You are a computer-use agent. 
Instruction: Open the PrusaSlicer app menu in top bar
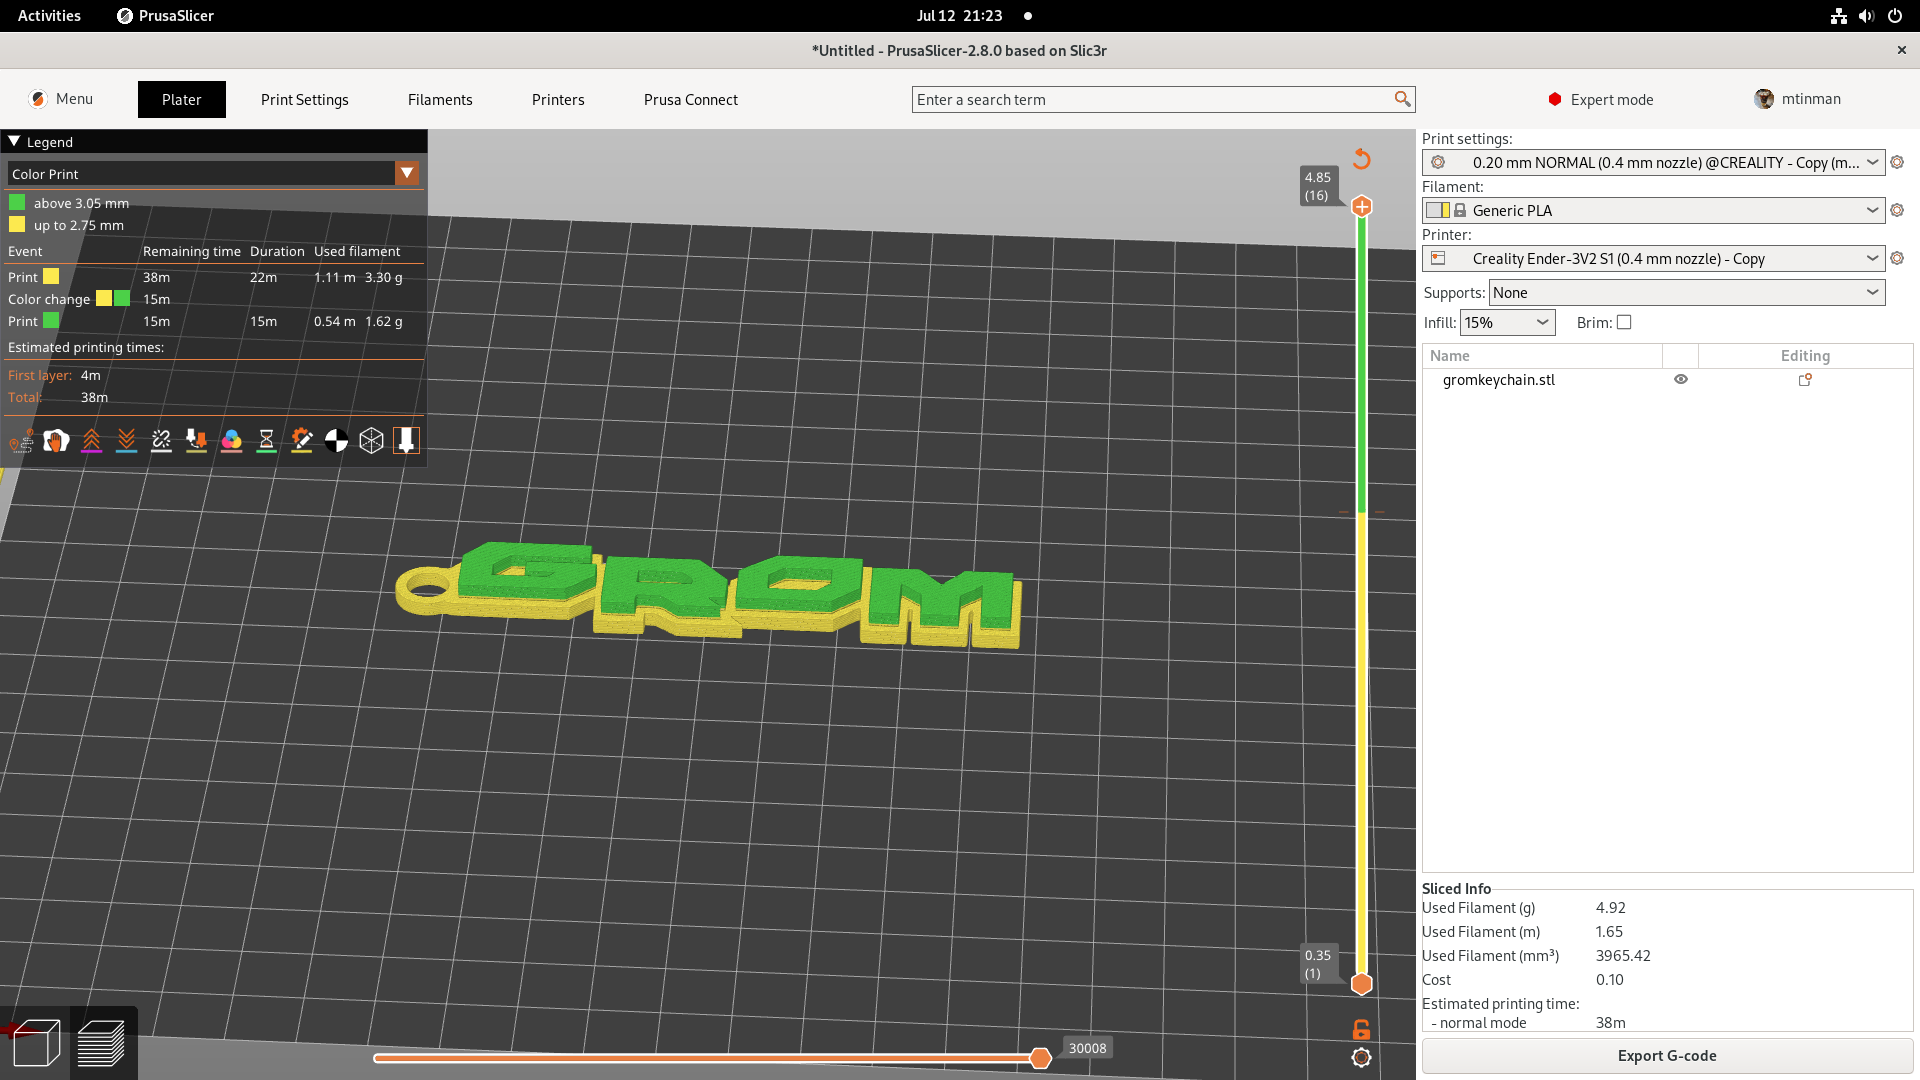tap(165, 16)
